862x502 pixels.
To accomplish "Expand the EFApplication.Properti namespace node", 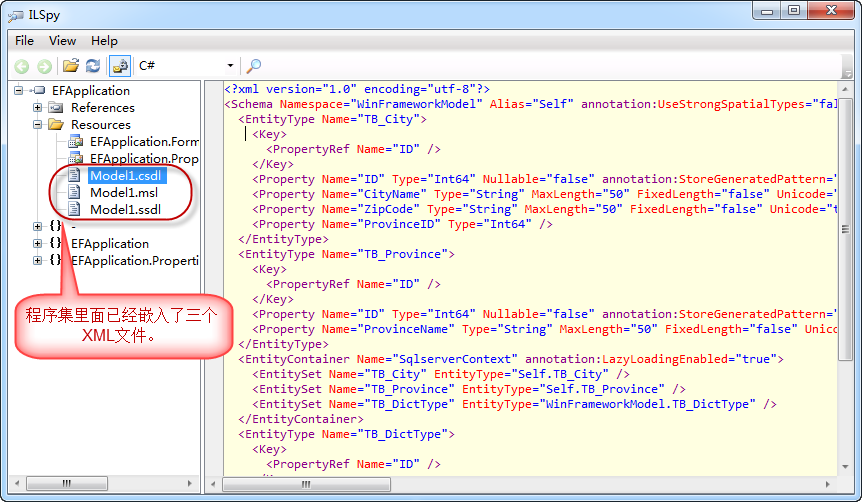I will coord(37,260).
